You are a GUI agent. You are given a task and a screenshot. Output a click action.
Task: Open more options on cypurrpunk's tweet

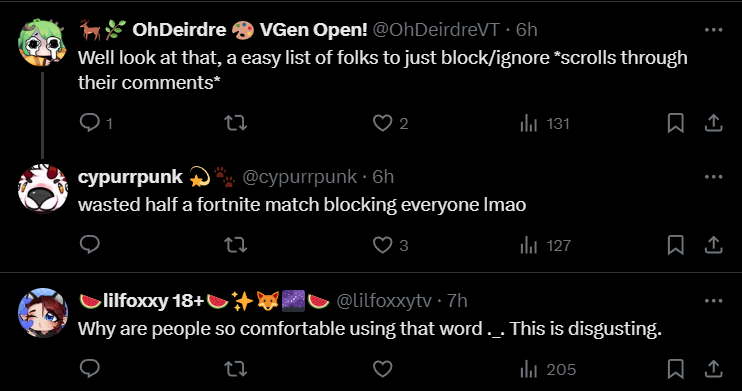click(713, 177)
